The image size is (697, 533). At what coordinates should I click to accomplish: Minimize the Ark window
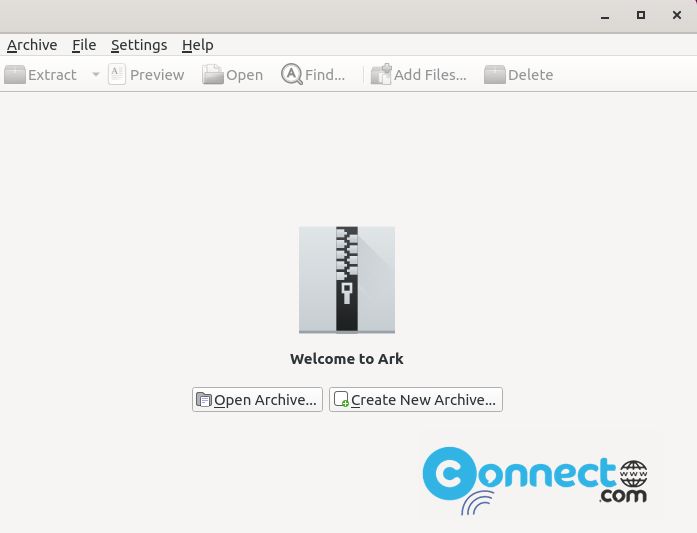(x=605, y=16)
